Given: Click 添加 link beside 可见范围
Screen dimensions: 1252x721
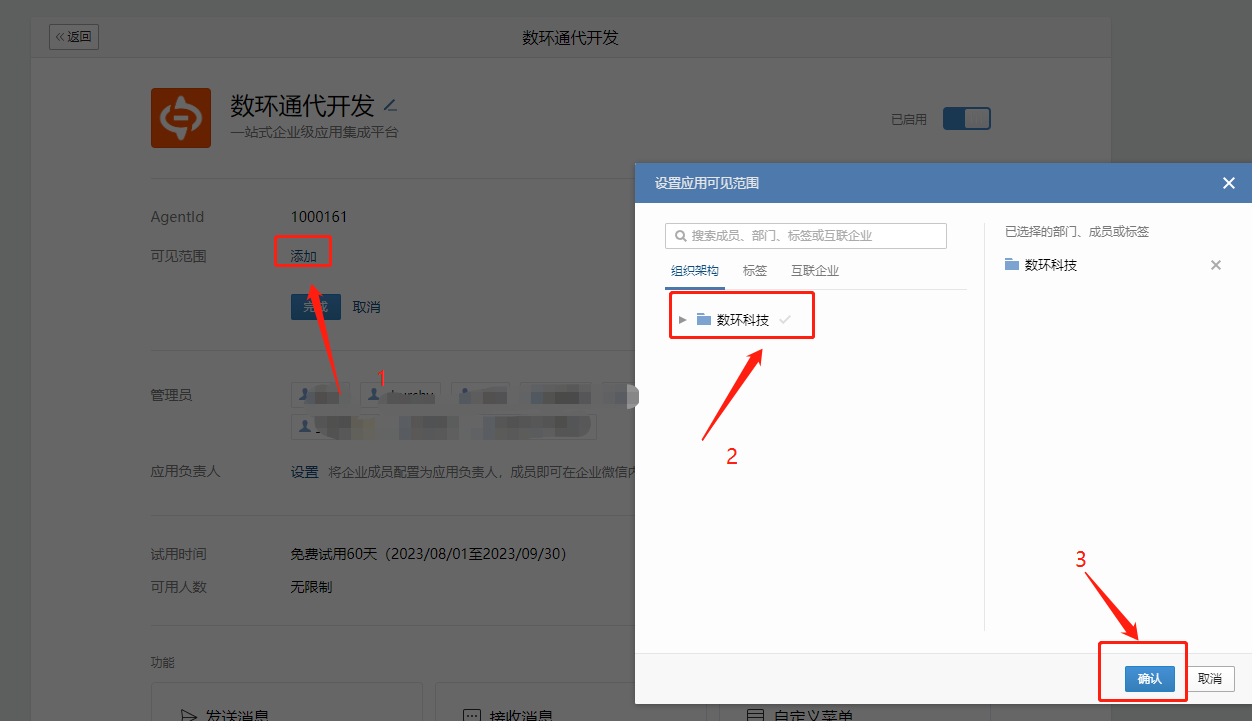Looking at the screenshot, I should (x=303, y=256).
